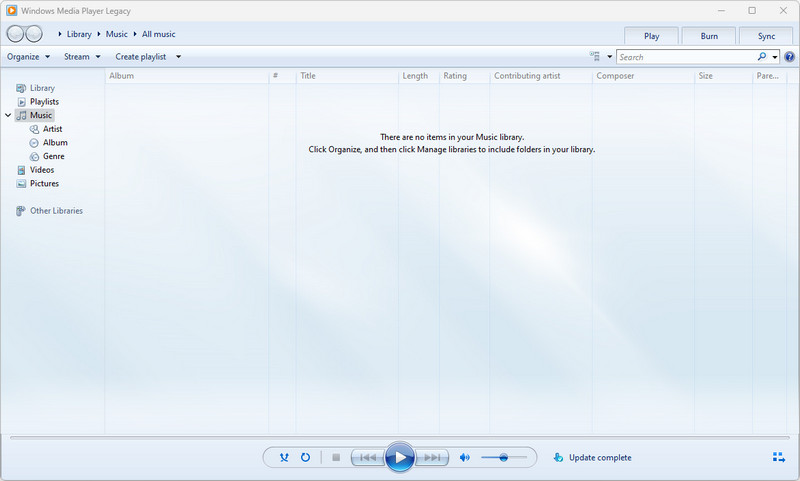The height and width of the screenshot is (481, 800).
Task: Stop playback with the Stop button
Action: click(x=336, y=458)
